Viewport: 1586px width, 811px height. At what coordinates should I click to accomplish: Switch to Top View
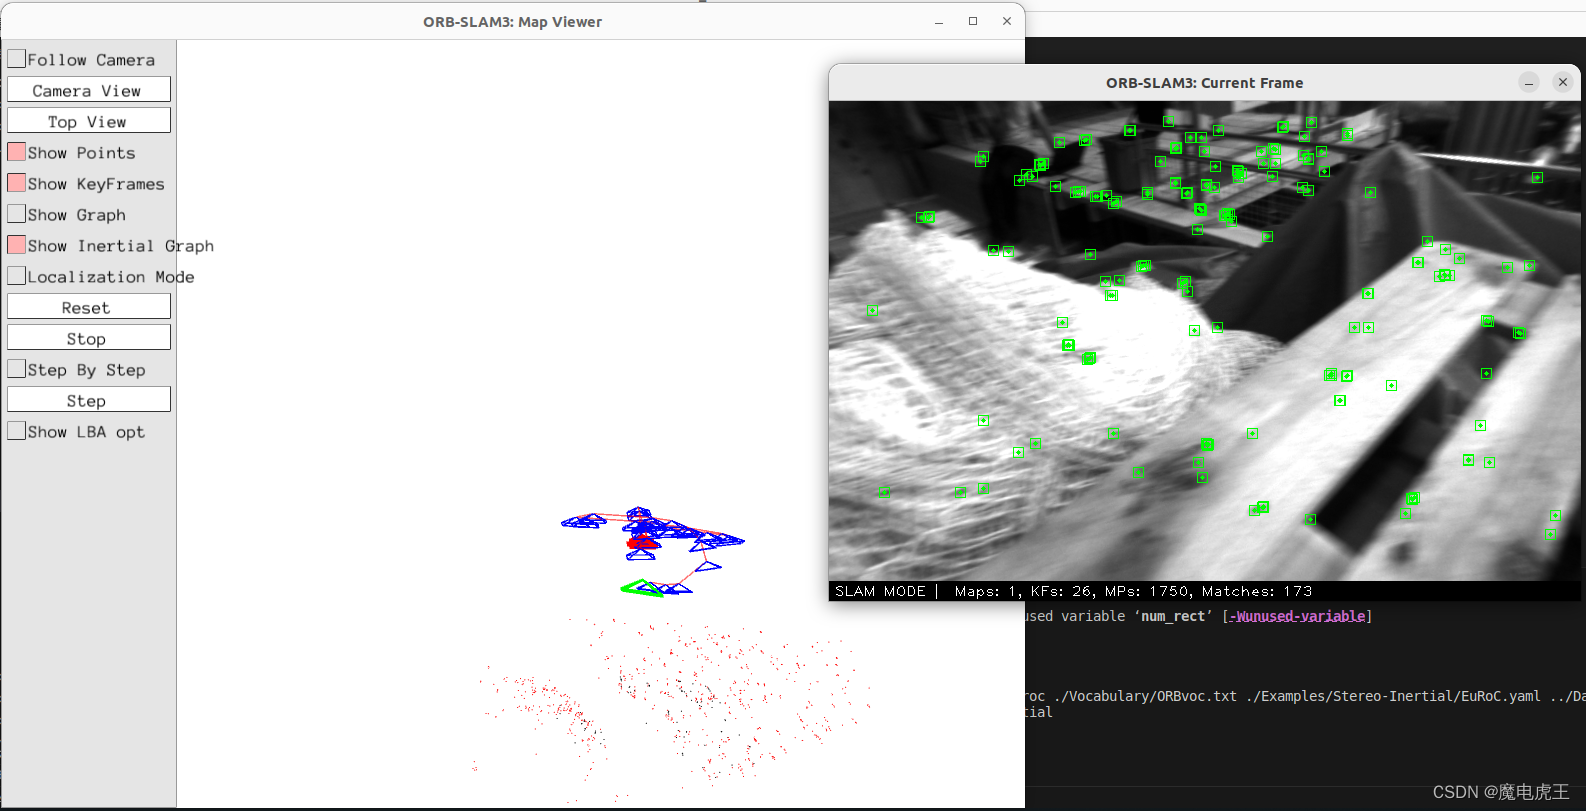click(89, 121)
